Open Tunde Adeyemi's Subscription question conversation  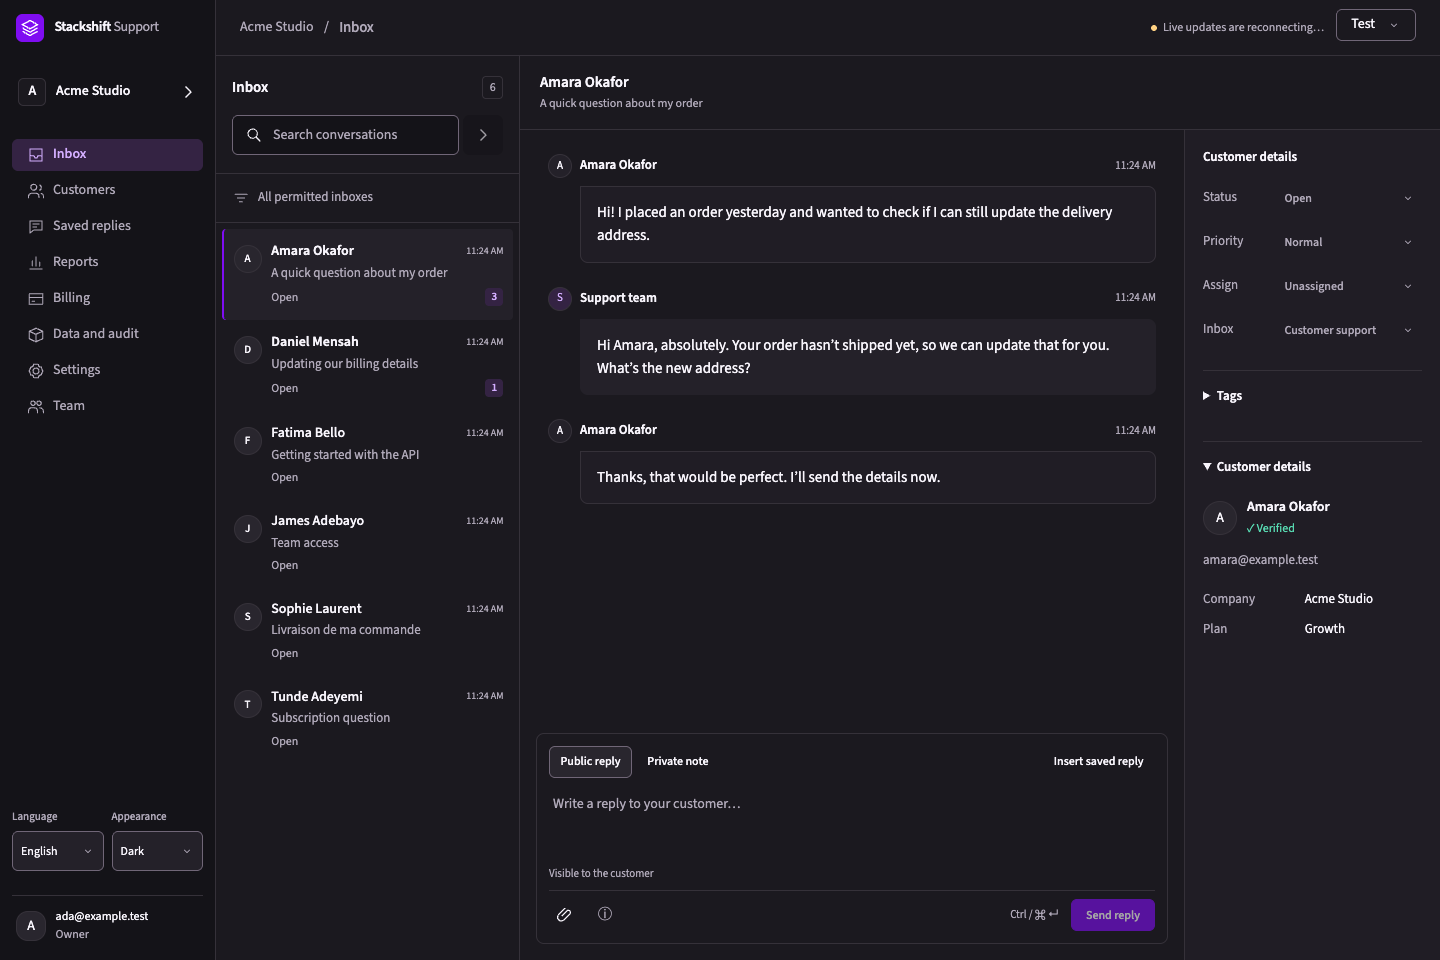[368, 719]
